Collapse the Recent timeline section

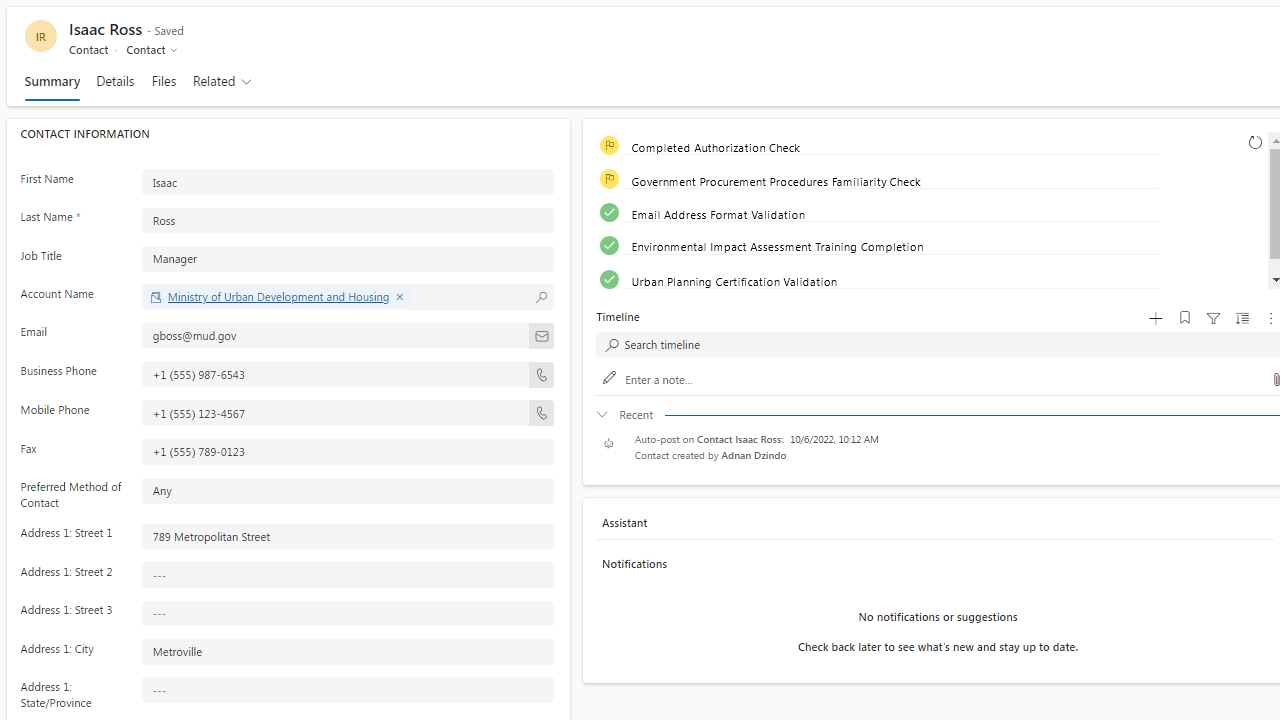602,415
